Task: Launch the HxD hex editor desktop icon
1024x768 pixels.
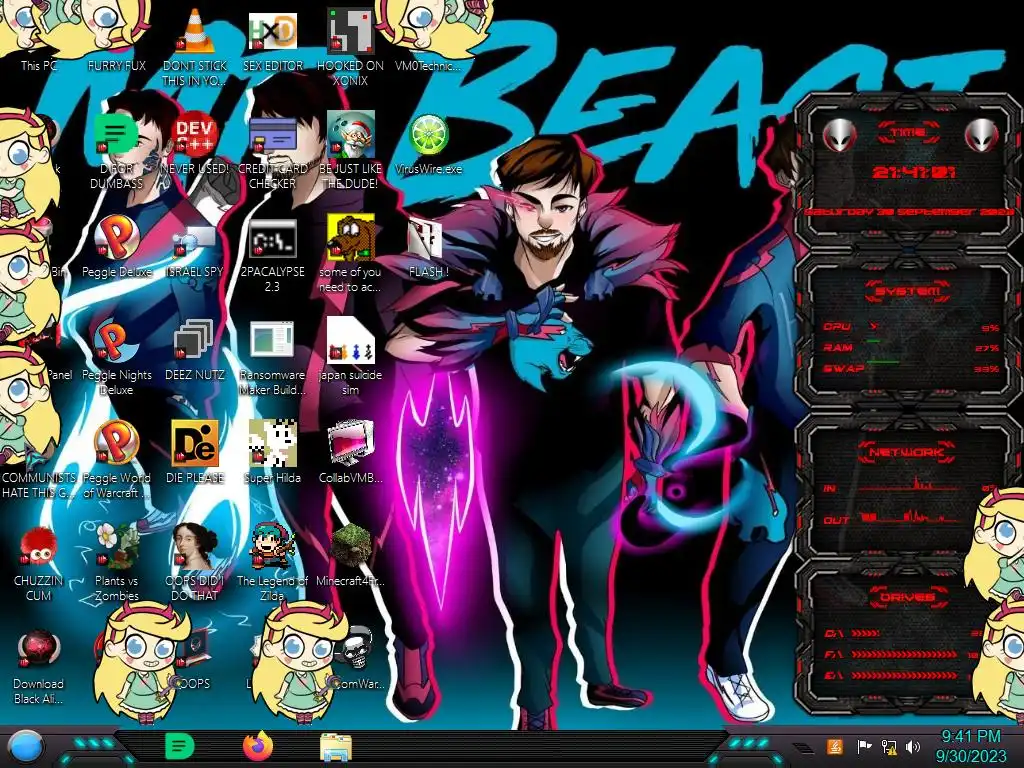Action: click(272, 31)
